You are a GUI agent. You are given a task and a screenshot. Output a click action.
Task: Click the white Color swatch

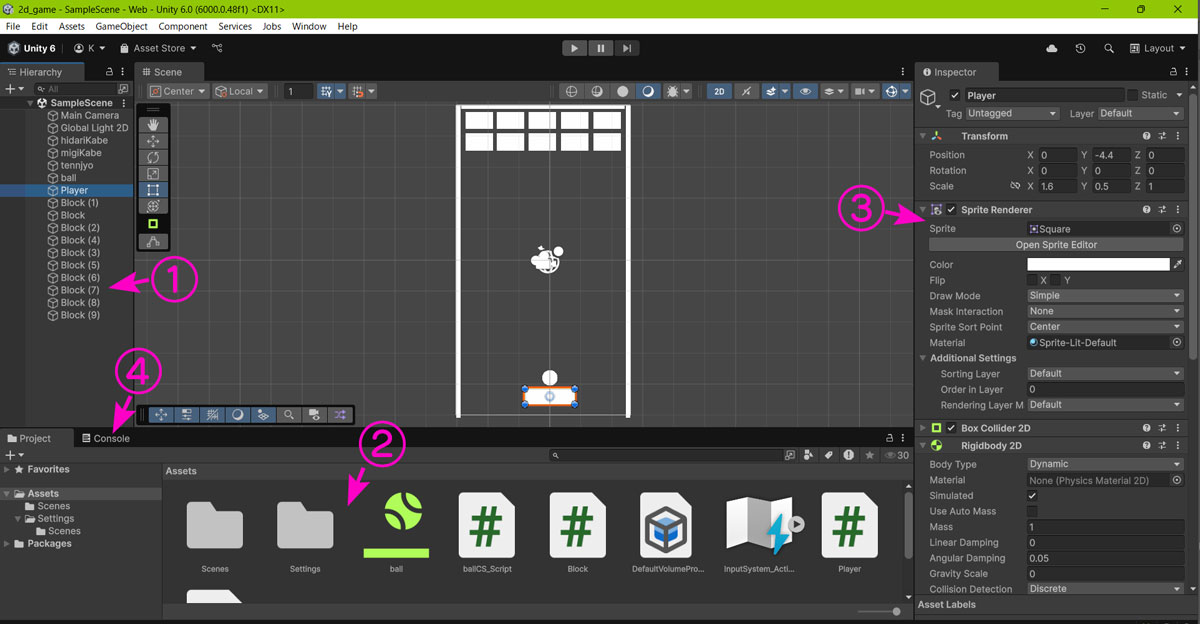click(1097, 265)
